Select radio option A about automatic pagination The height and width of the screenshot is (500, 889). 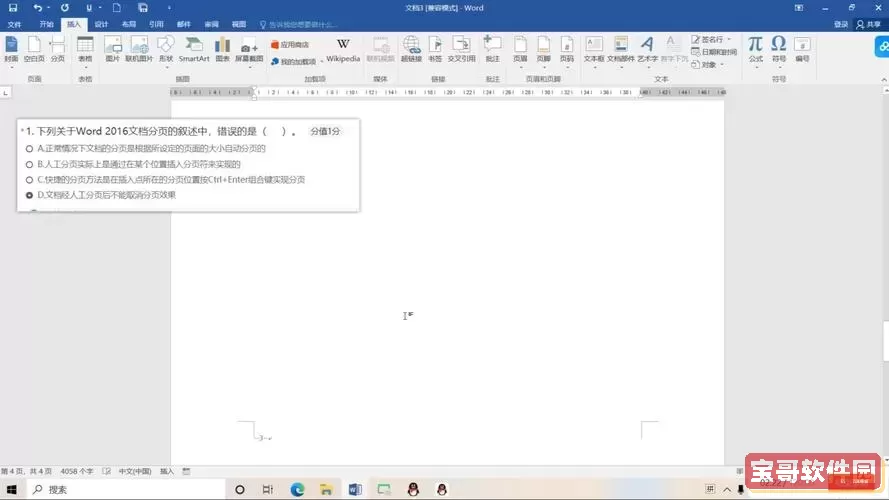30,148
